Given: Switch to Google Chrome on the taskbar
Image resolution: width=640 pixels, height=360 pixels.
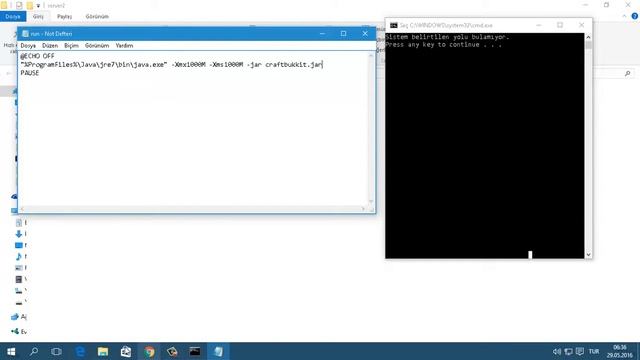Looking at the screenshot, I should pos(149,351).
